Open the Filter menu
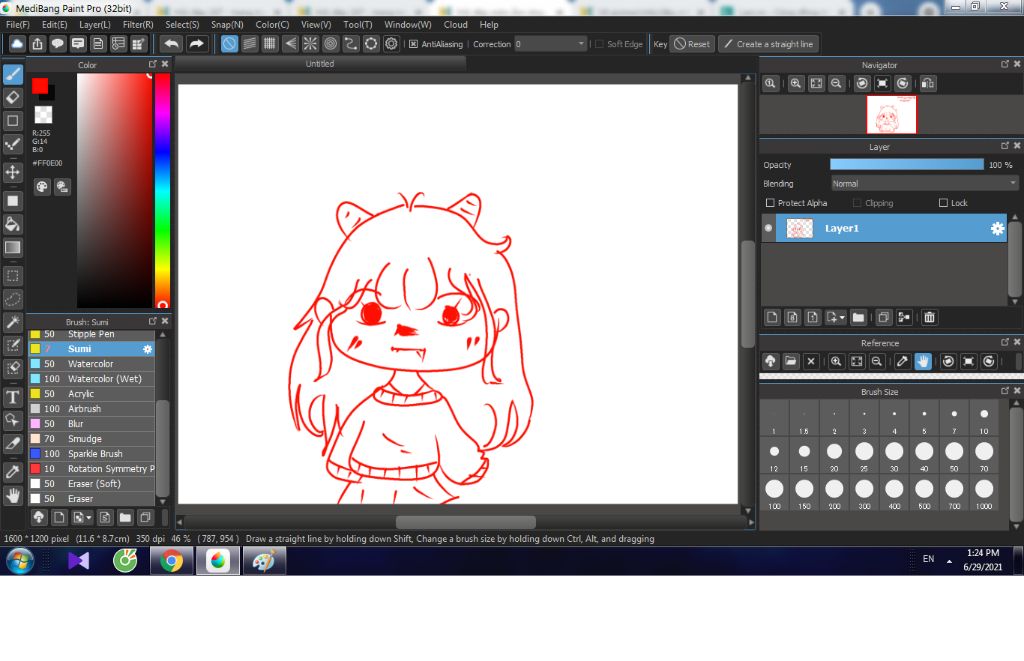 [x=138, y=25]
